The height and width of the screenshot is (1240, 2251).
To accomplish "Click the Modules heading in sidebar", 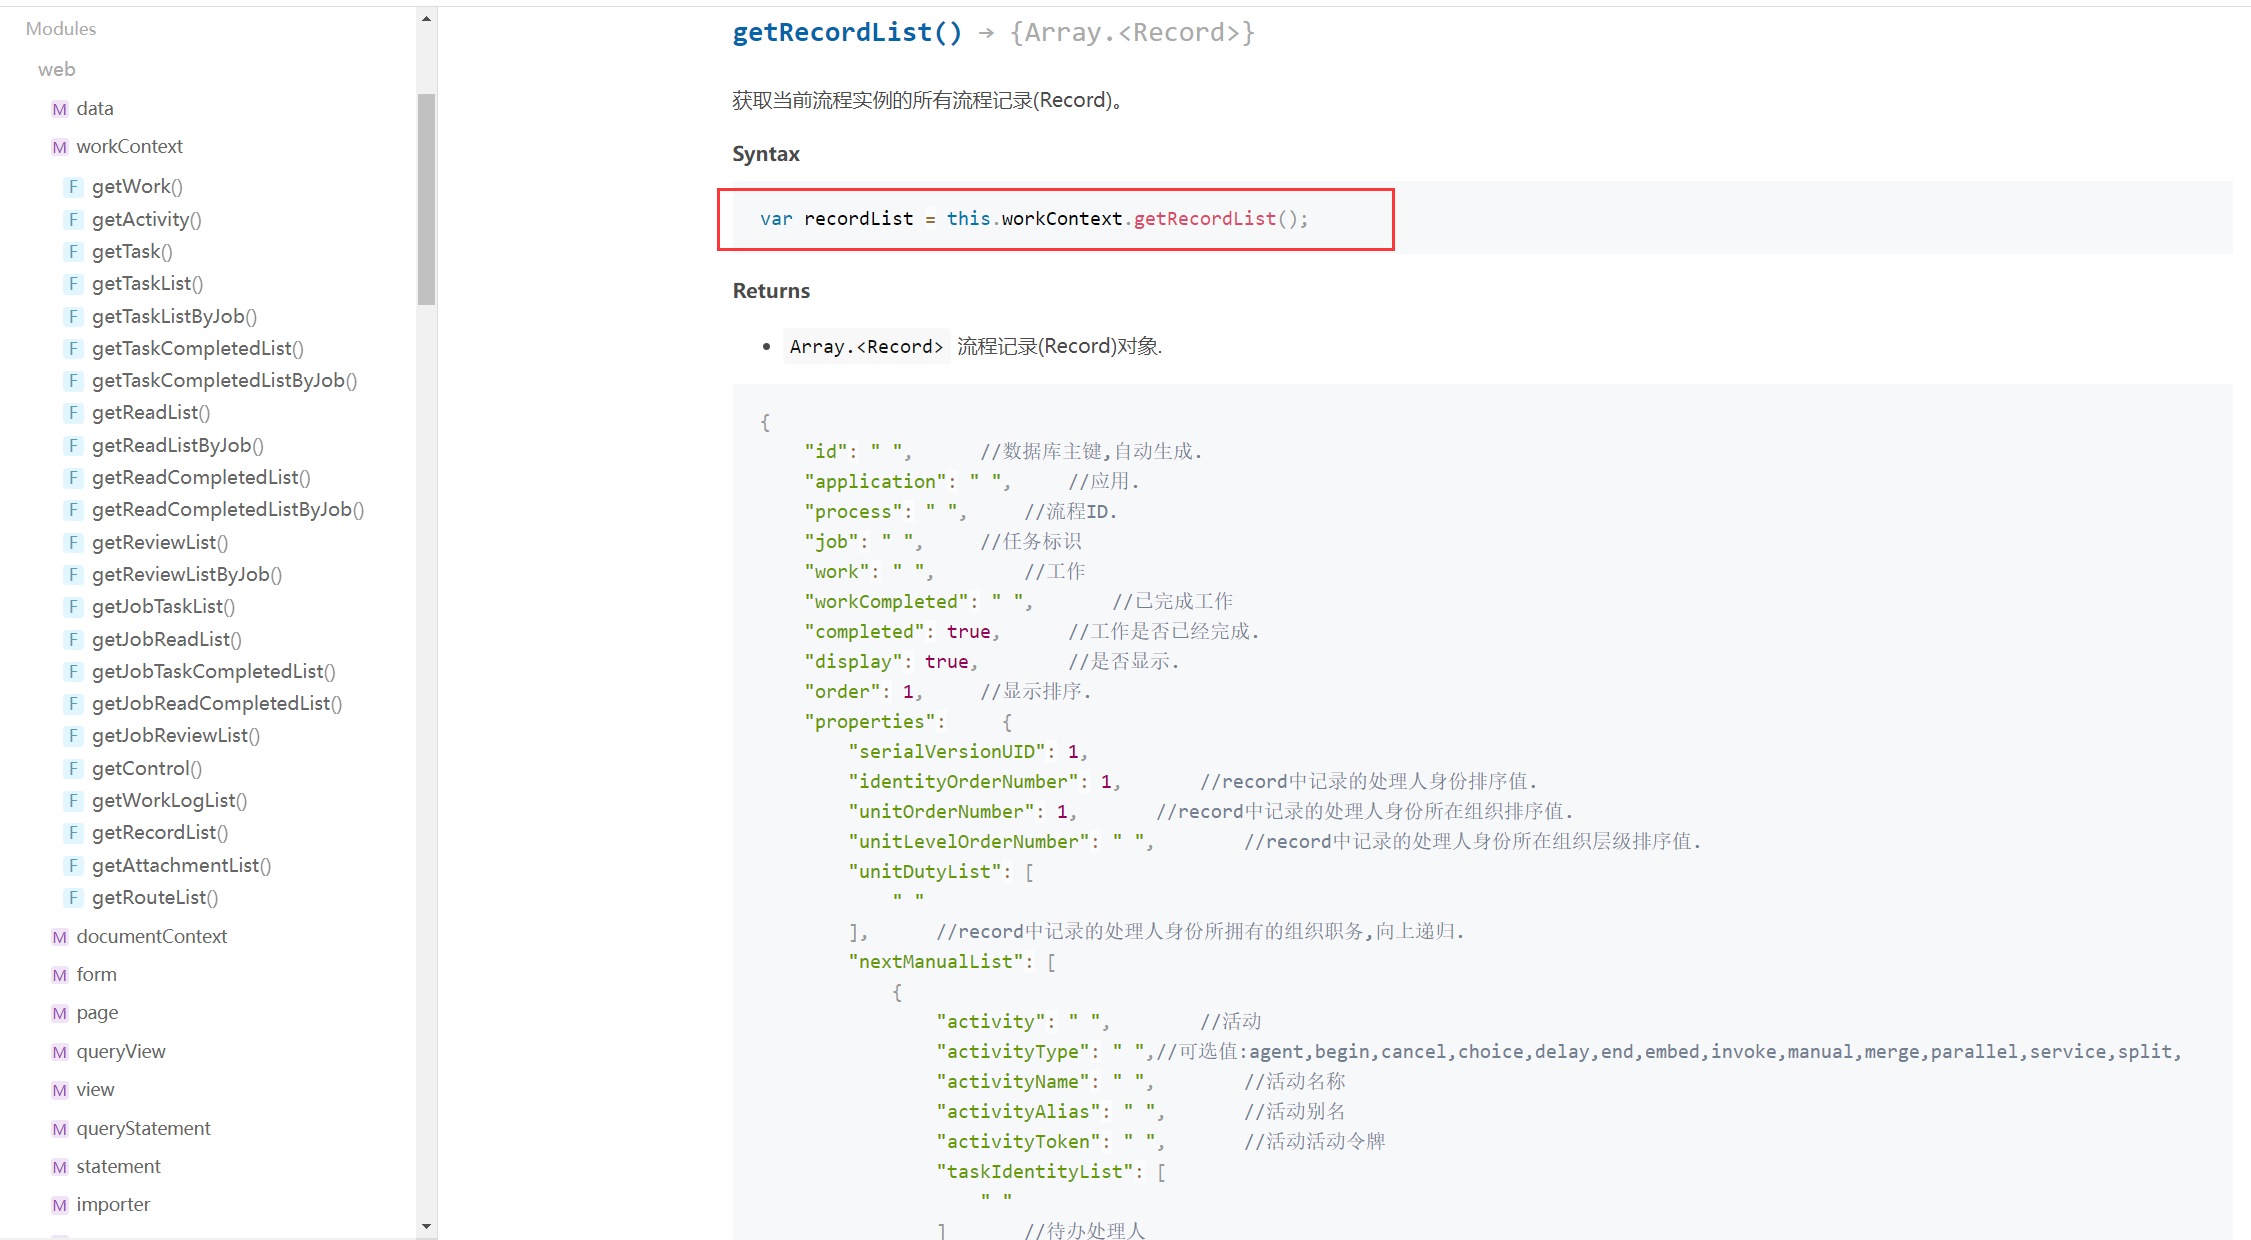I will (61, 29).
